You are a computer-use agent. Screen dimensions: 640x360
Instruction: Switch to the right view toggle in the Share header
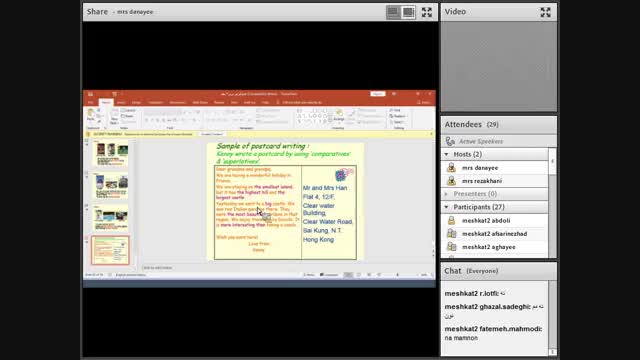pos(408,12)
